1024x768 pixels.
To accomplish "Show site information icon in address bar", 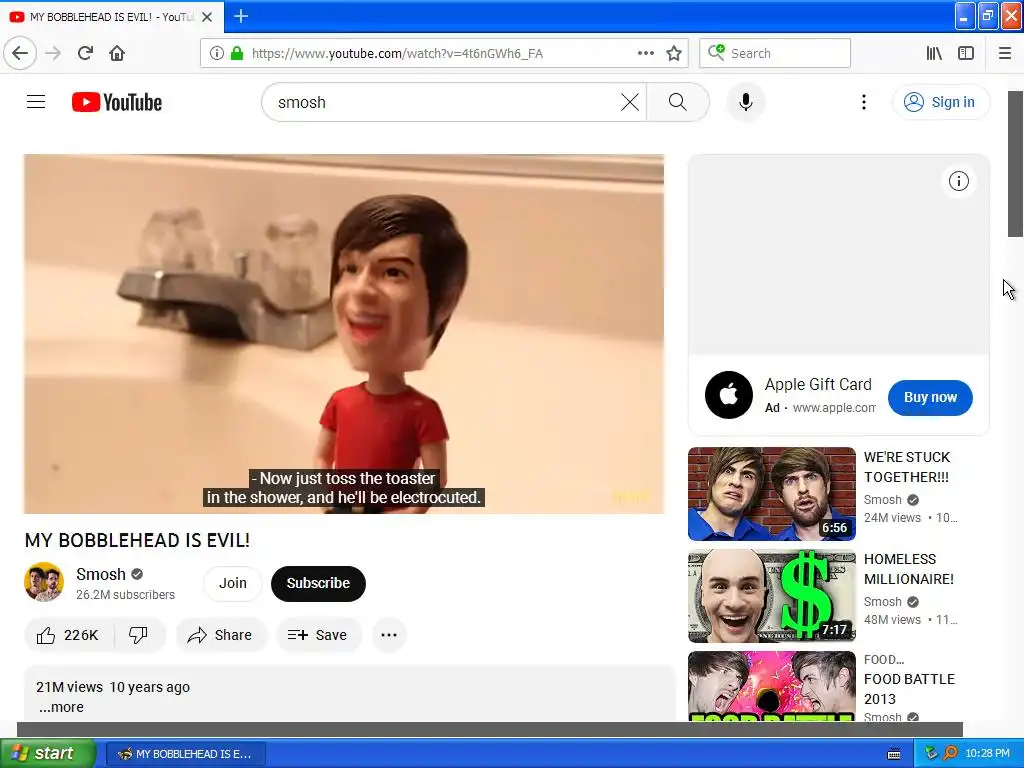I will click(x=216, y=53).
